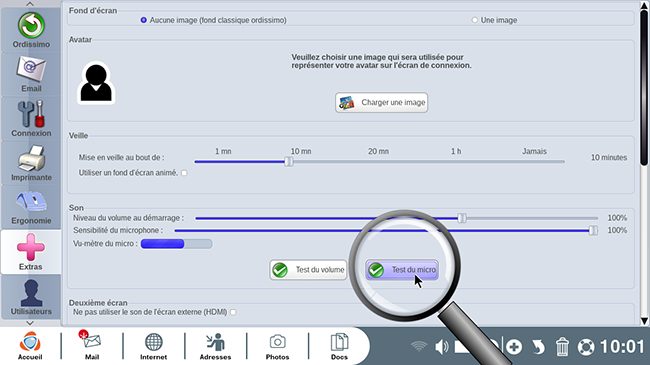This screenshot has height=365, width=650.
Task: Click the 'Vu-mètre du micro' level bar
Action: pos(177,244)
